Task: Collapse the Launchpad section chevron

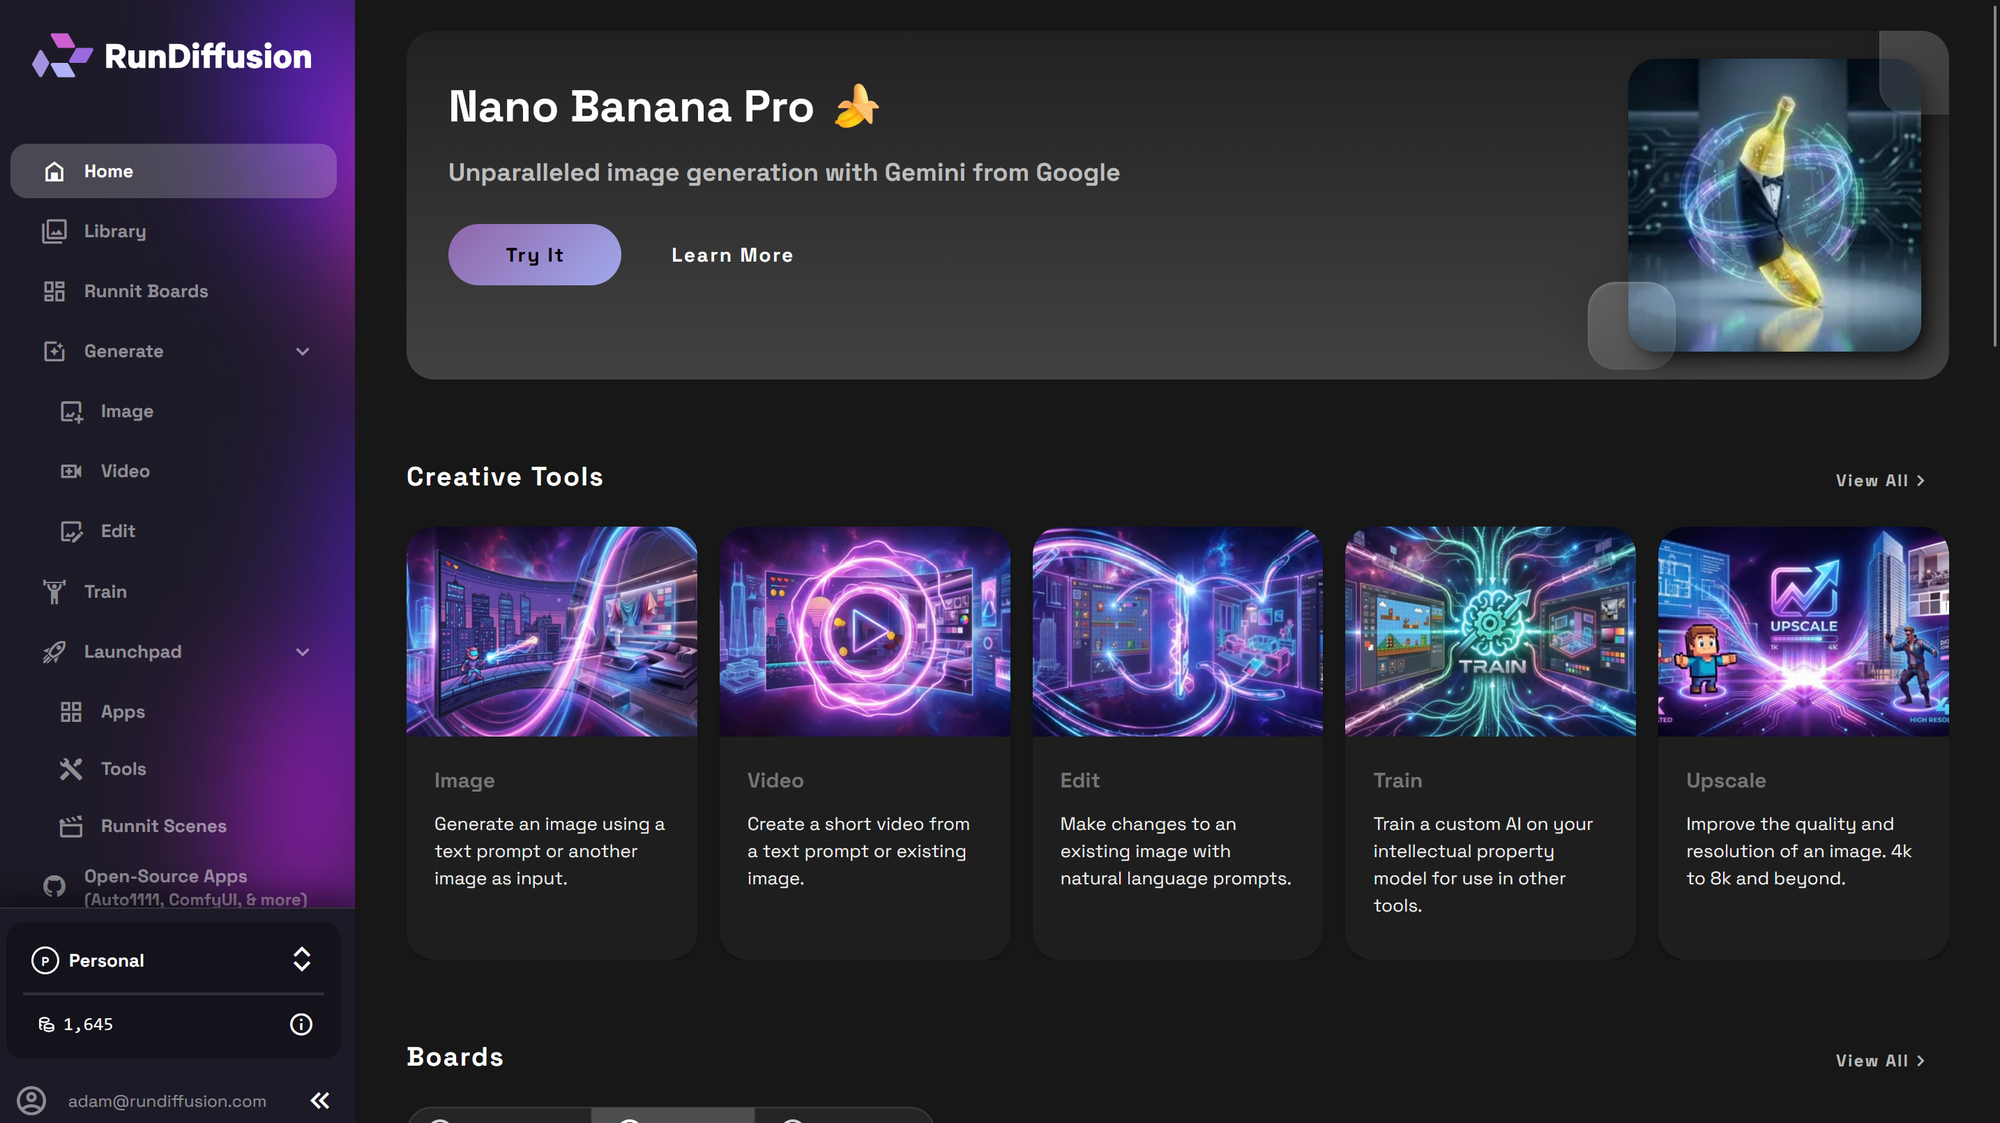Action: pos(303,652)
